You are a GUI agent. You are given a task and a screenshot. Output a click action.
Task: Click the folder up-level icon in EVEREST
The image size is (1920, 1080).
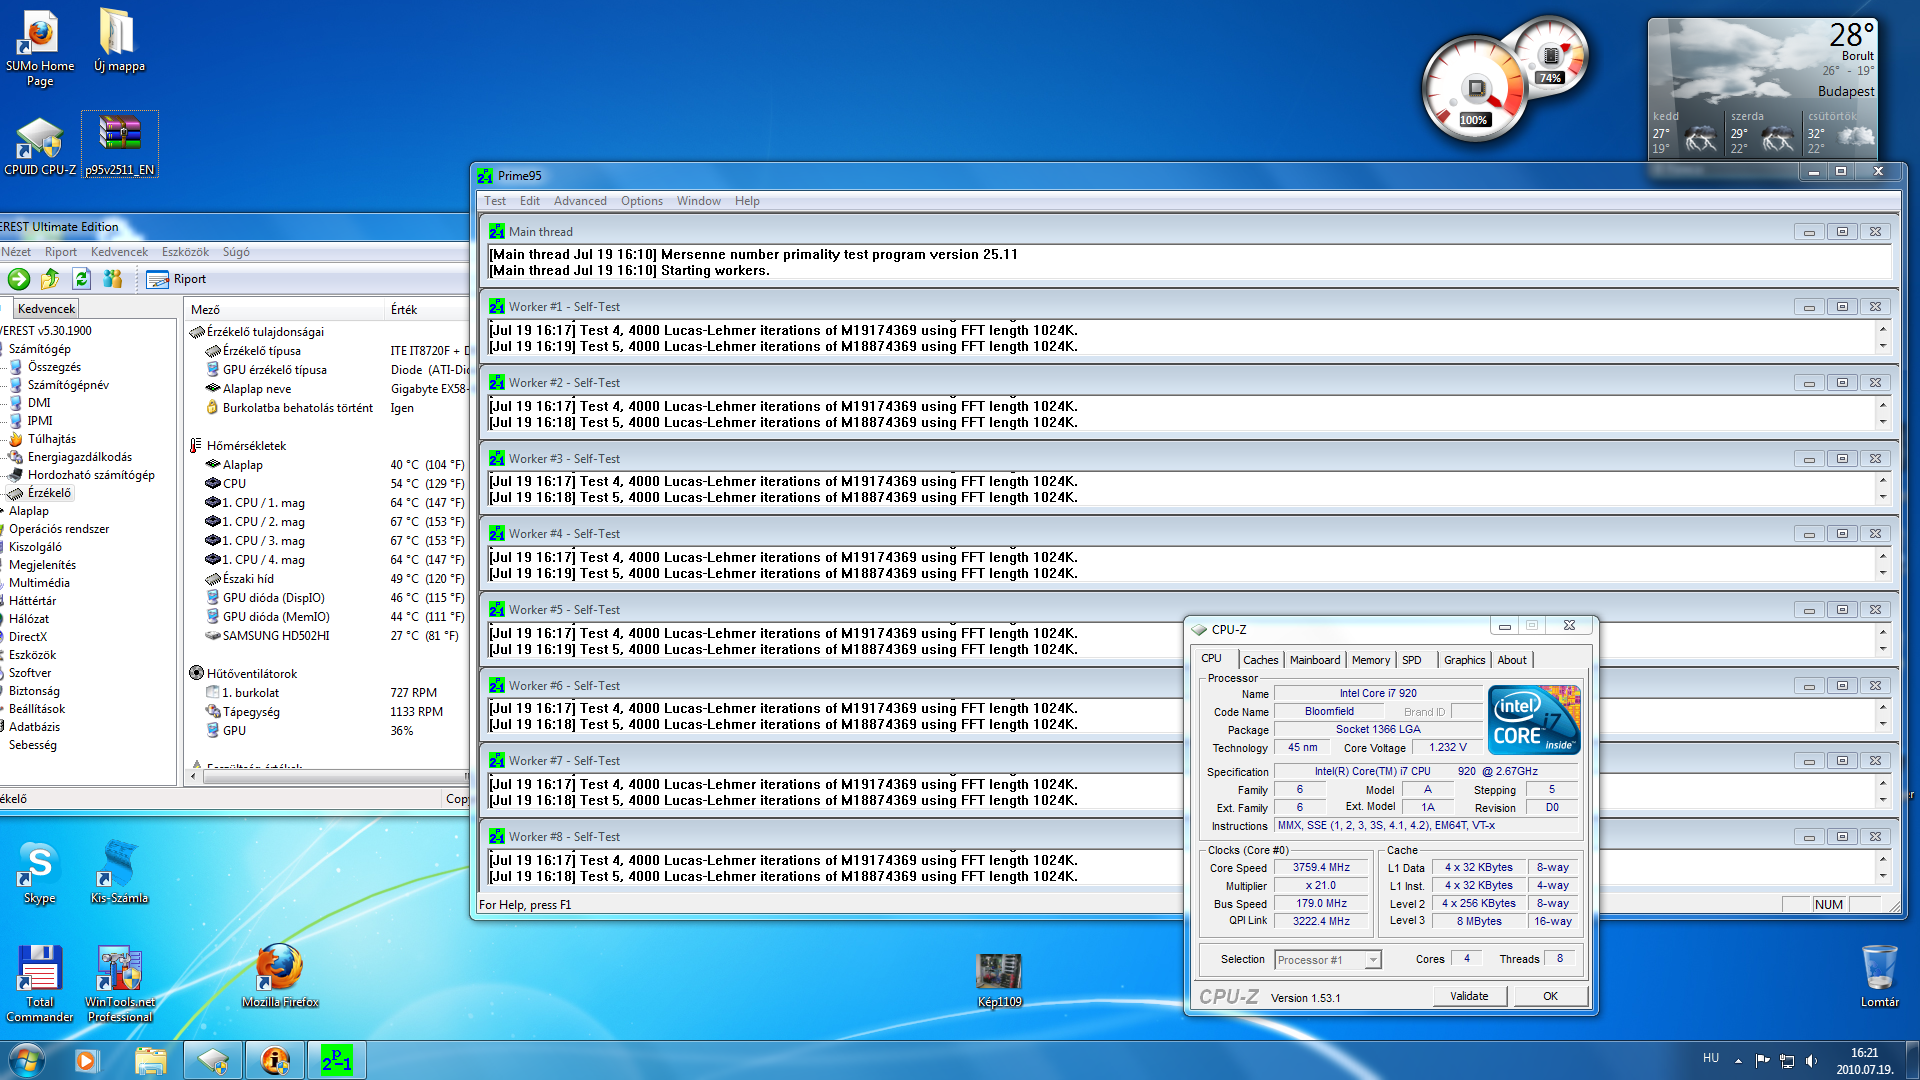(50, 279)
